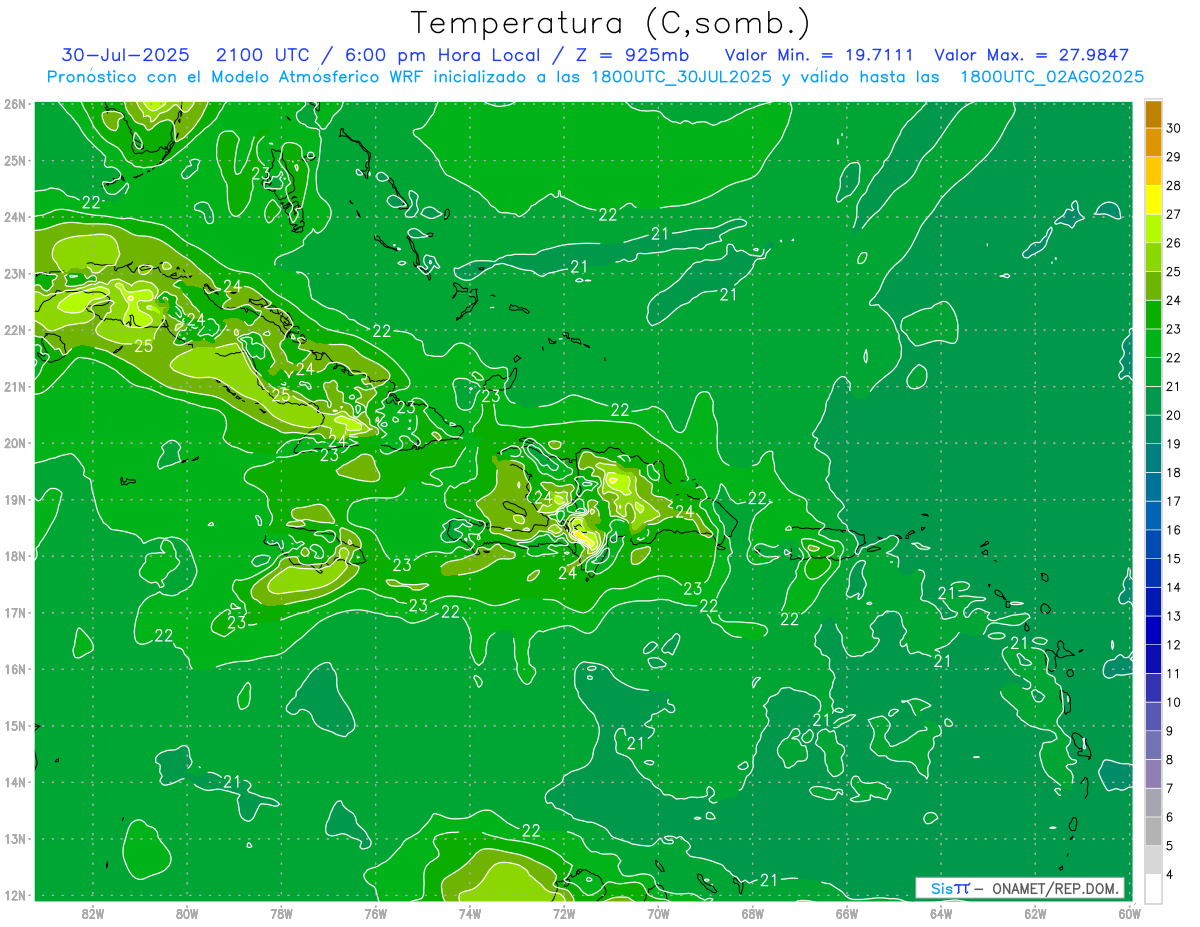The height and width of the screenshot is (927, 1200).
Task: Pick the yellow swatch between 27 and 28
Action: (1153, 200)
